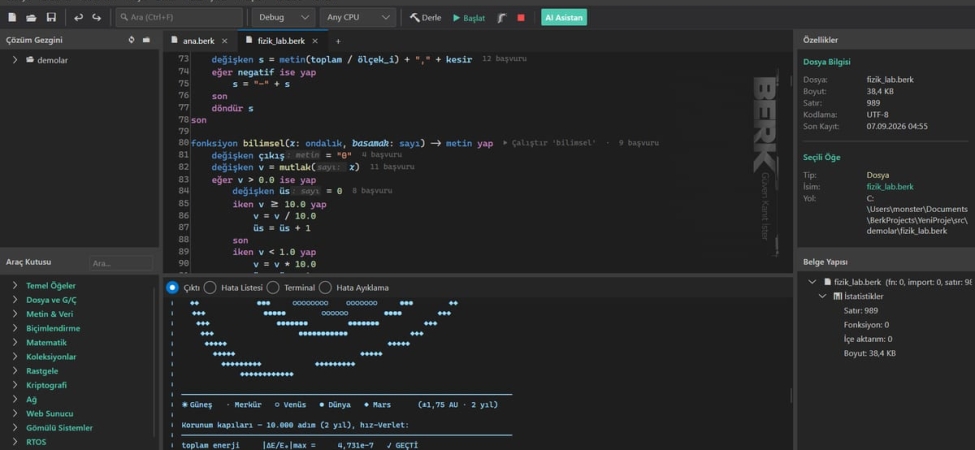This screenshot has height=450, width=975.
Task: Open the Any CPU platform dropdown
Action: [358, 17]
